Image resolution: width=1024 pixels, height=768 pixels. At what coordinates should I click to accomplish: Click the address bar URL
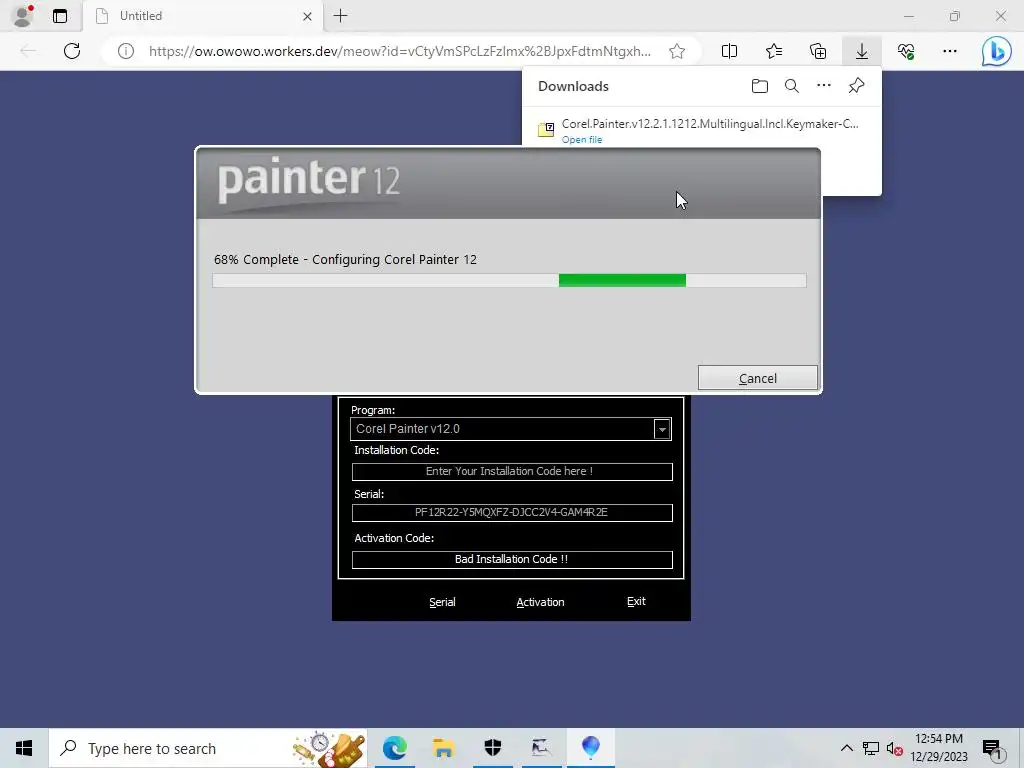coord(399,51)
